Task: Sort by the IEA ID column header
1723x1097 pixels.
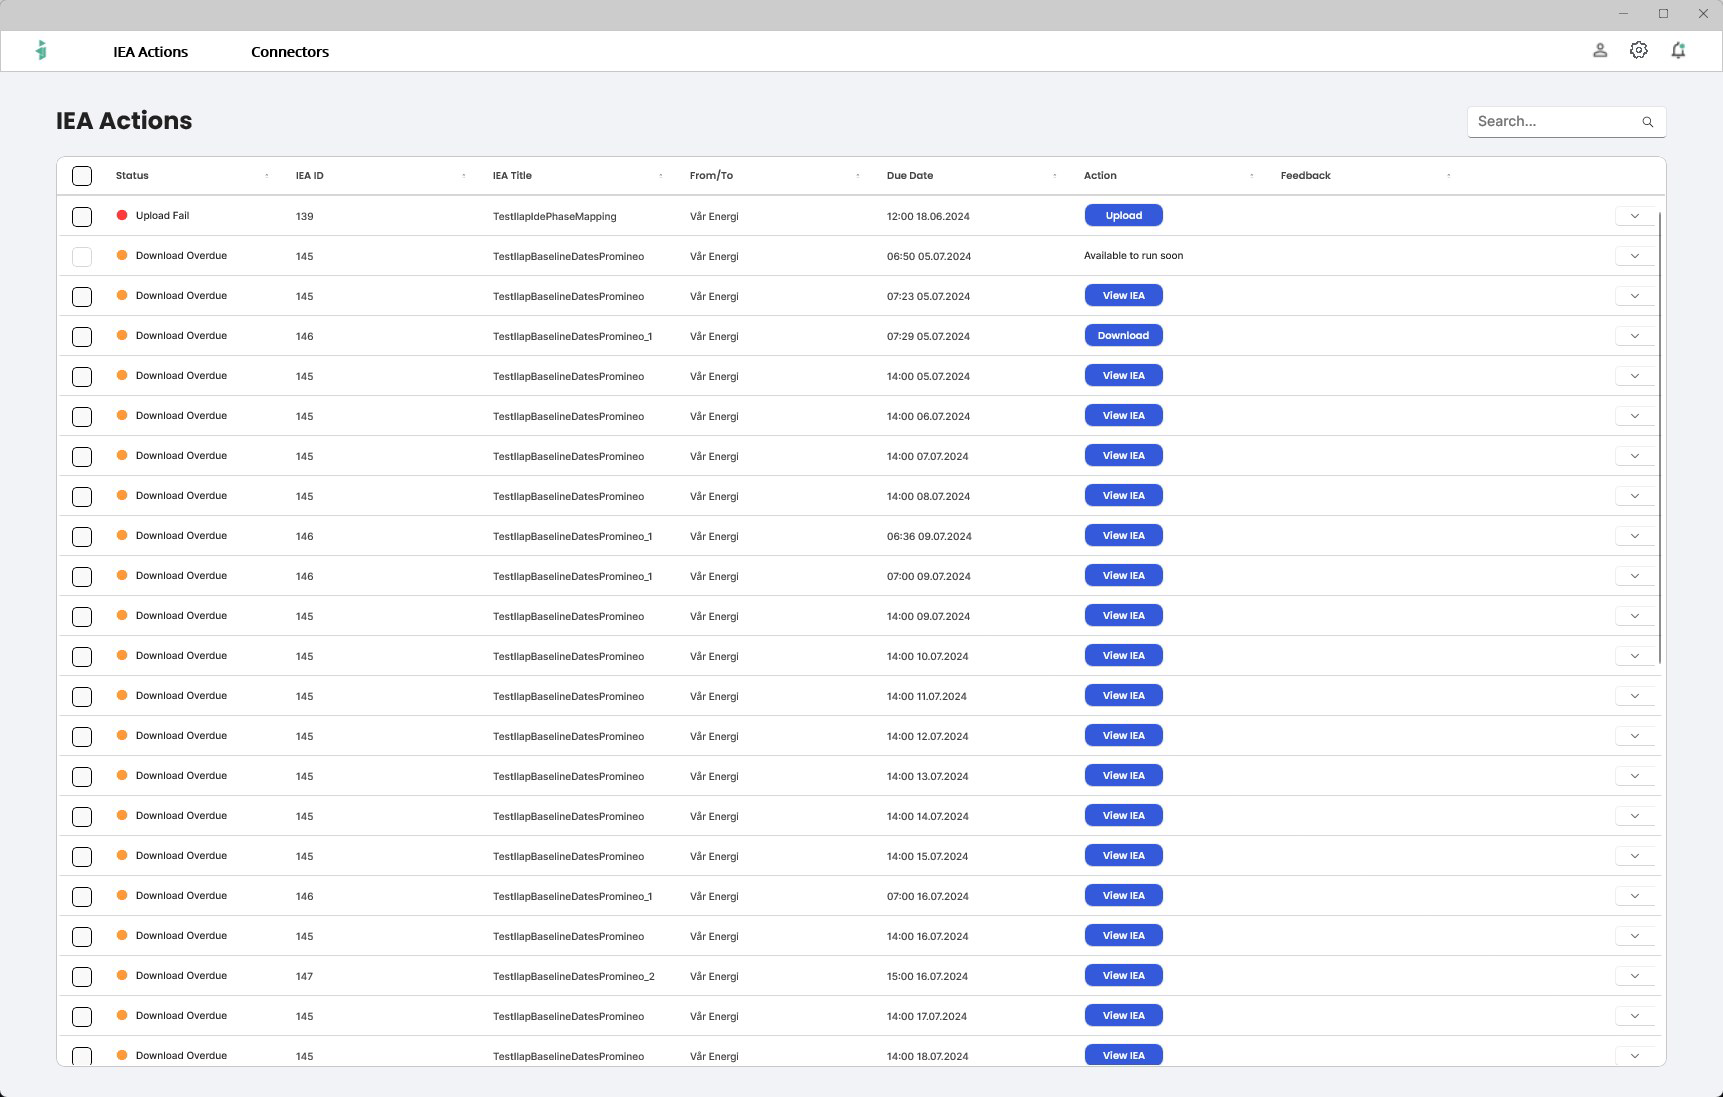Action: click(310, 176)
